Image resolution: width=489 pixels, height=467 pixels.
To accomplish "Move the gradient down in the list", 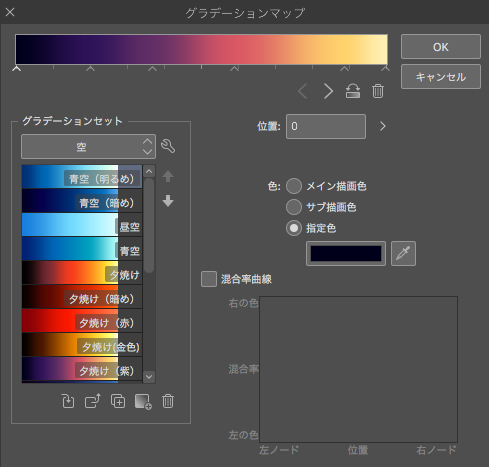I will click(168, 201).
